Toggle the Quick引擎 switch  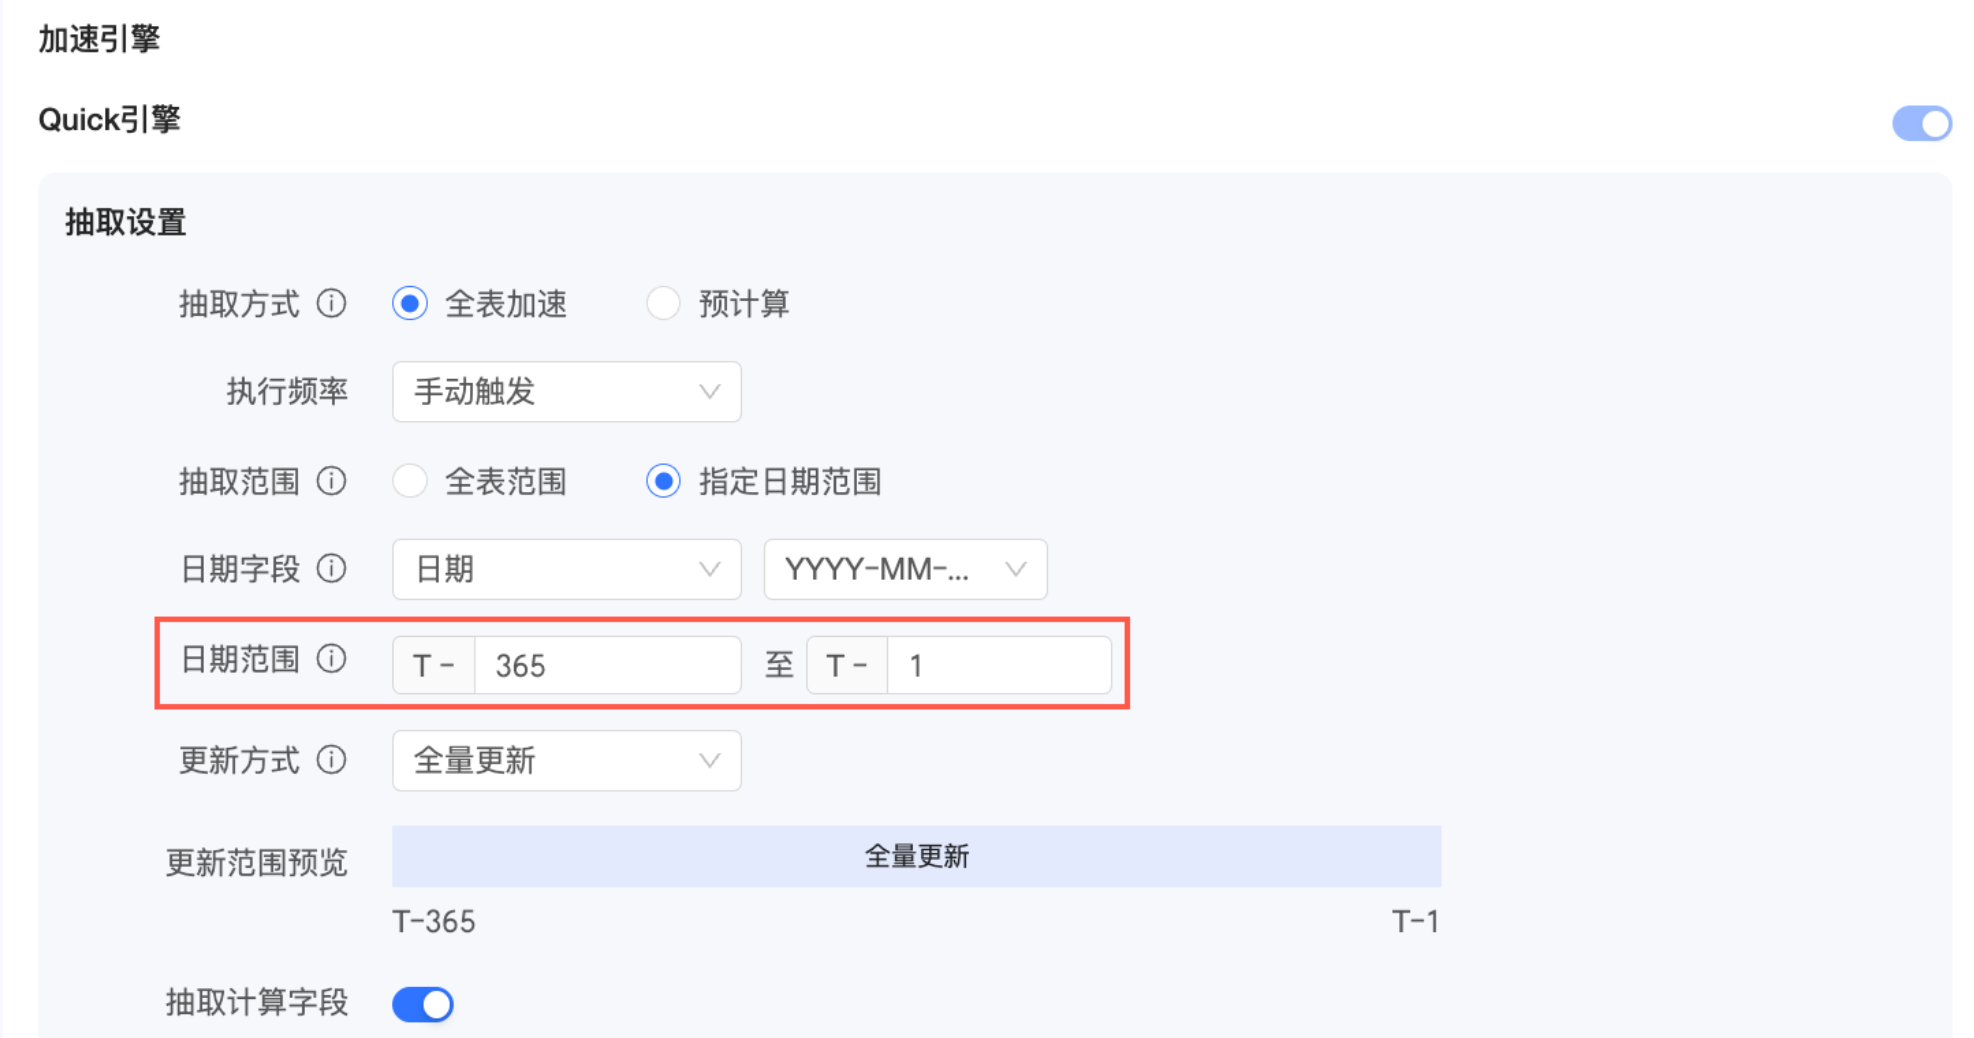pyautogui.click(x=1921, y=124)
